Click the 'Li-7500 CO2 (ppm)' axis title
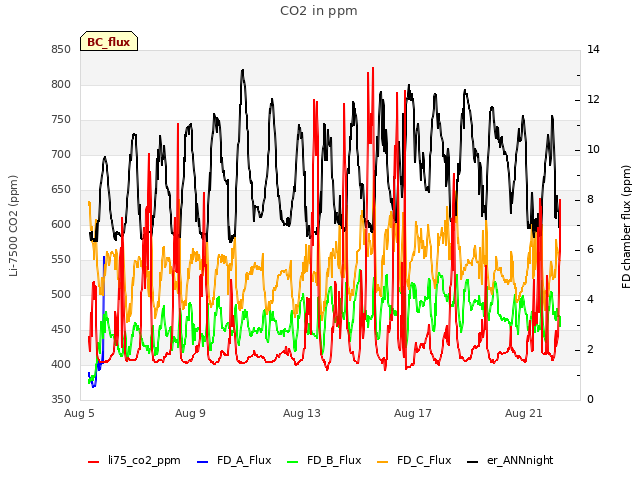Screen dimensions: 640x480 pos(13,226)
